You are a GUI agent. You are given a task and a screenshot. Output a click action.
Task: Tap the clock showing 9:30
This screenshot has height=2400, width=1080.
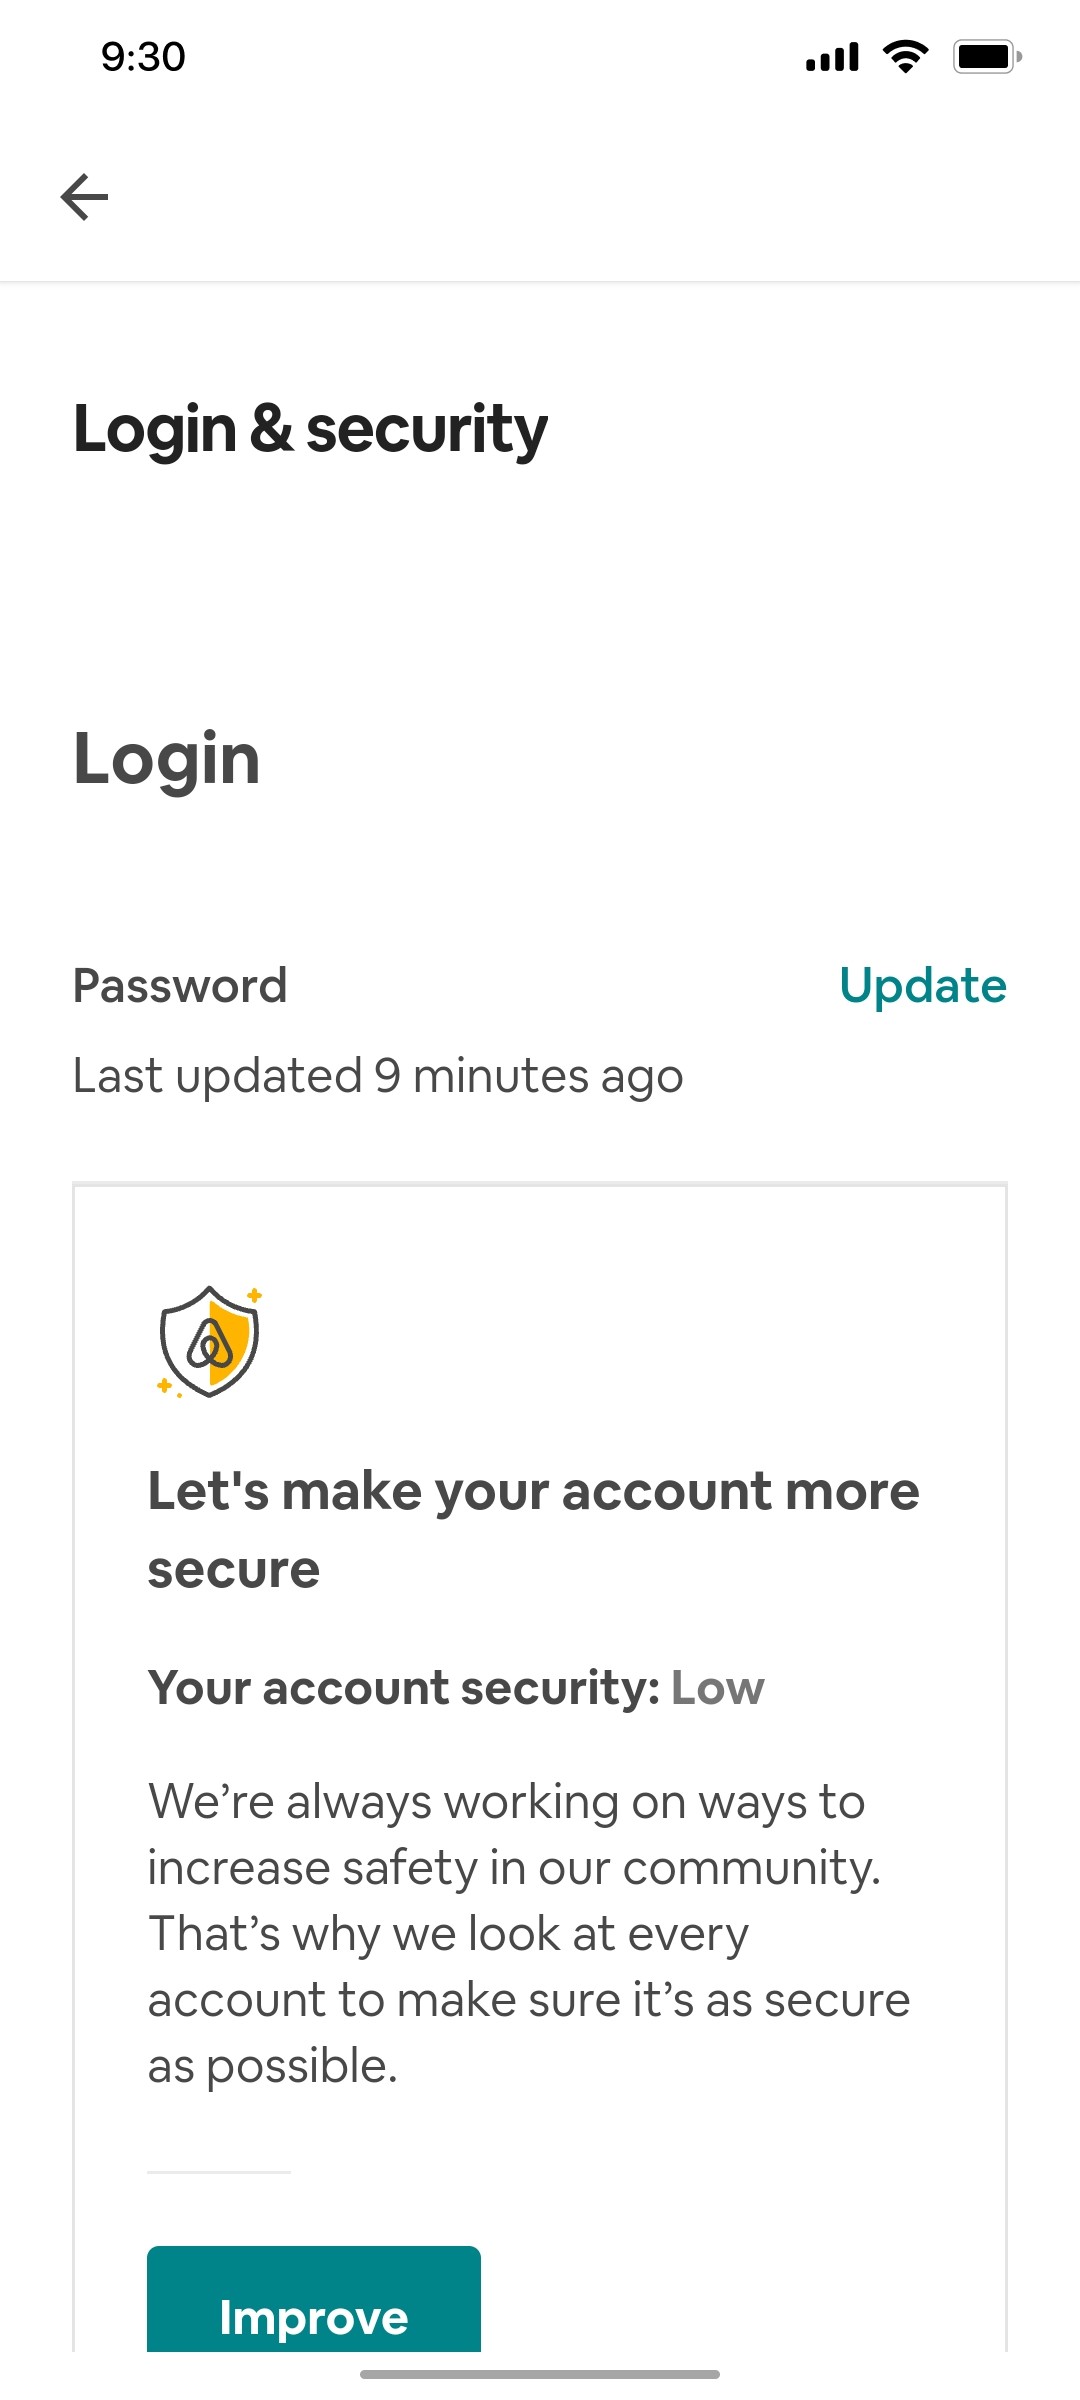click(x=141, y=57)
